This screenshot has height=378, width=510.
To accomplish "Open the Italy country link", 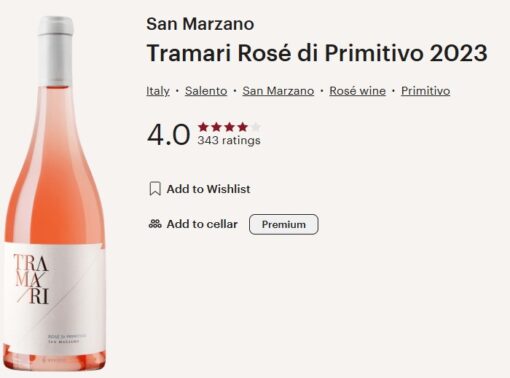I will [158, 91].
